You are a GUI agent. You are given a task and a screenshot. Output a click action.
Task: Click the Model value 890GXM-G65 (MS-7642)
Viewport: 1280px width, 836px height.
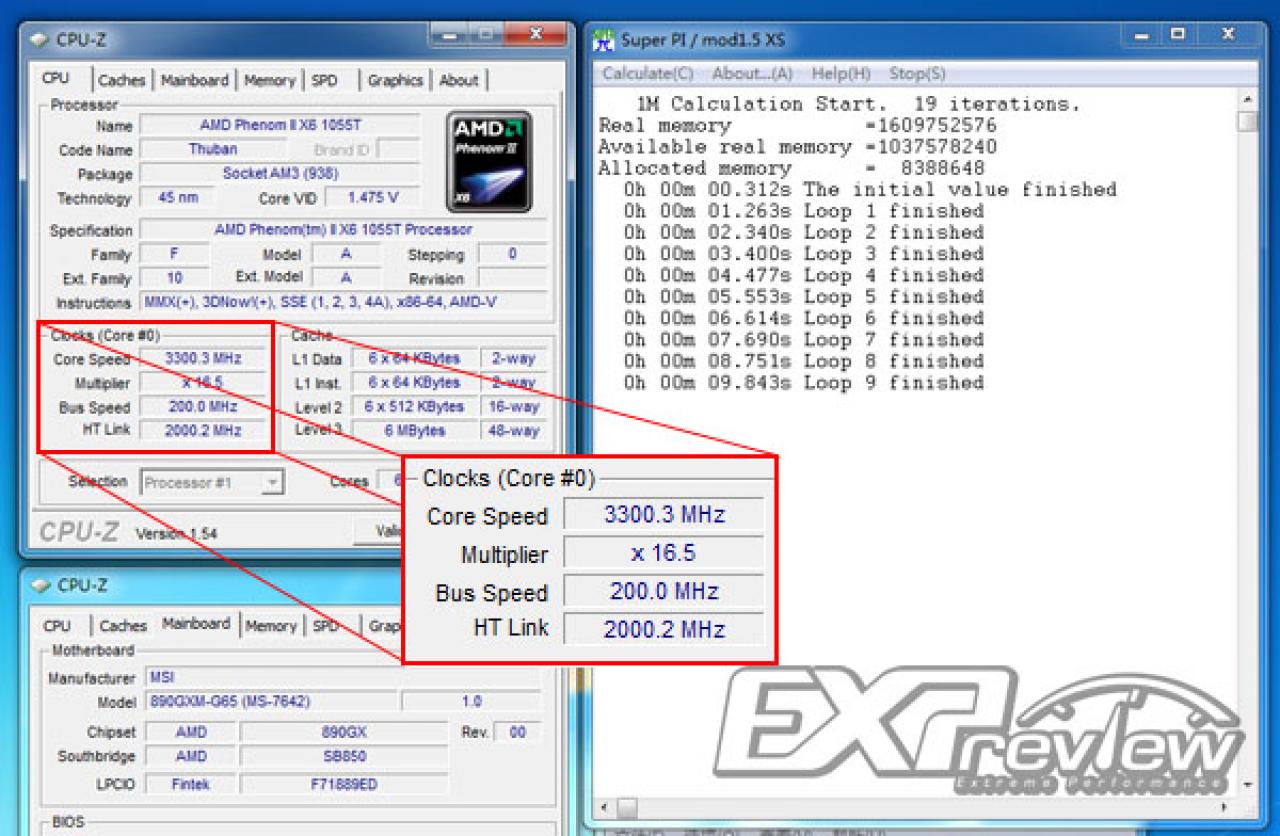coord(271,702)
